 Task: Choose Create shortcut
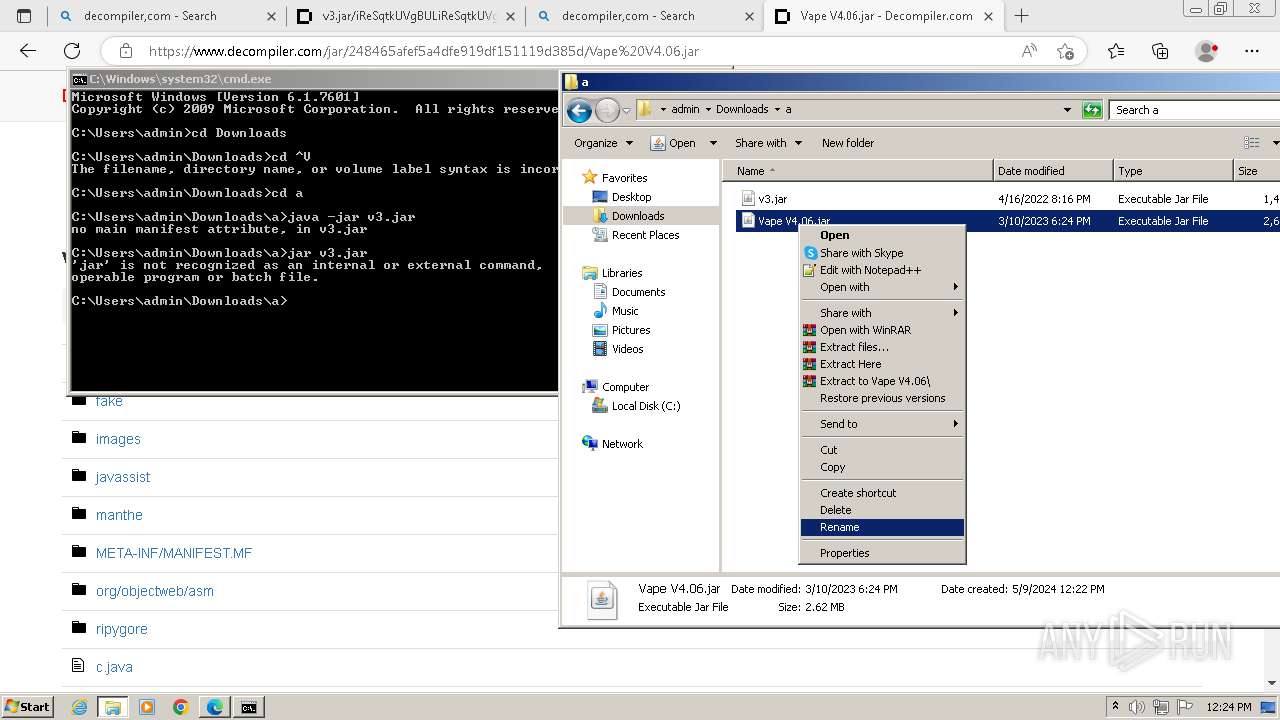(883, 493)
